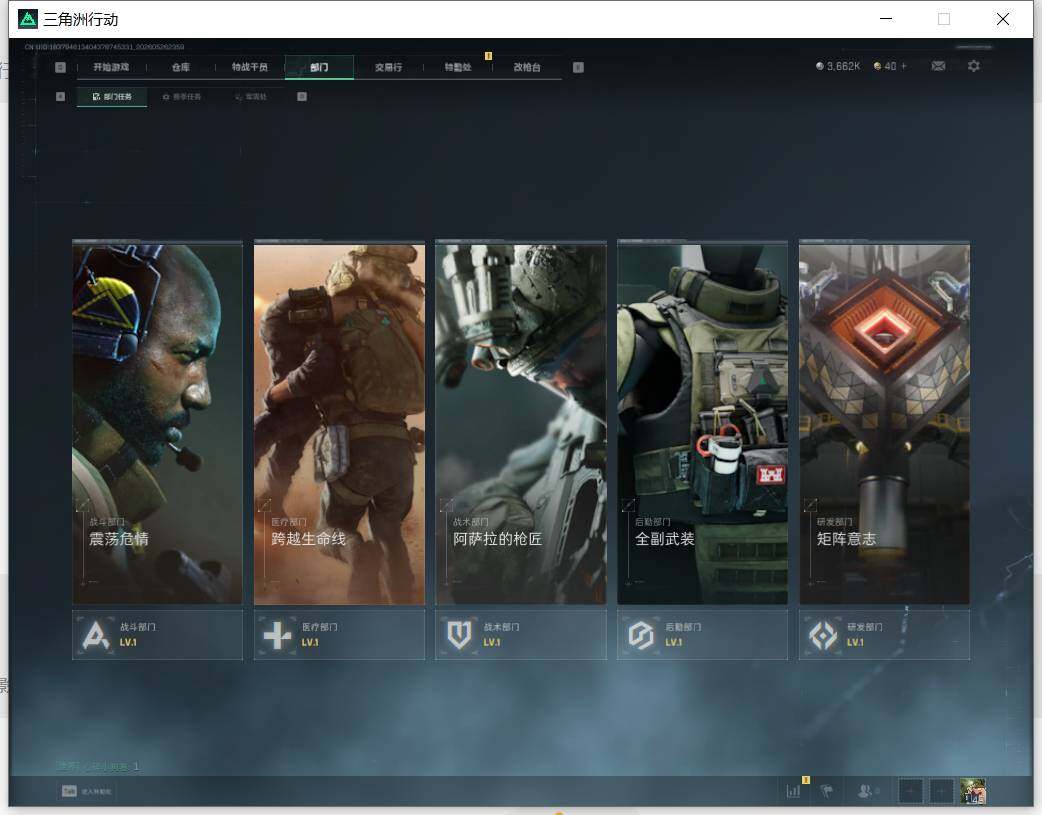
Task: Click the expand arrow on 震荡危情 card
Action: click(x=83, y=505)
